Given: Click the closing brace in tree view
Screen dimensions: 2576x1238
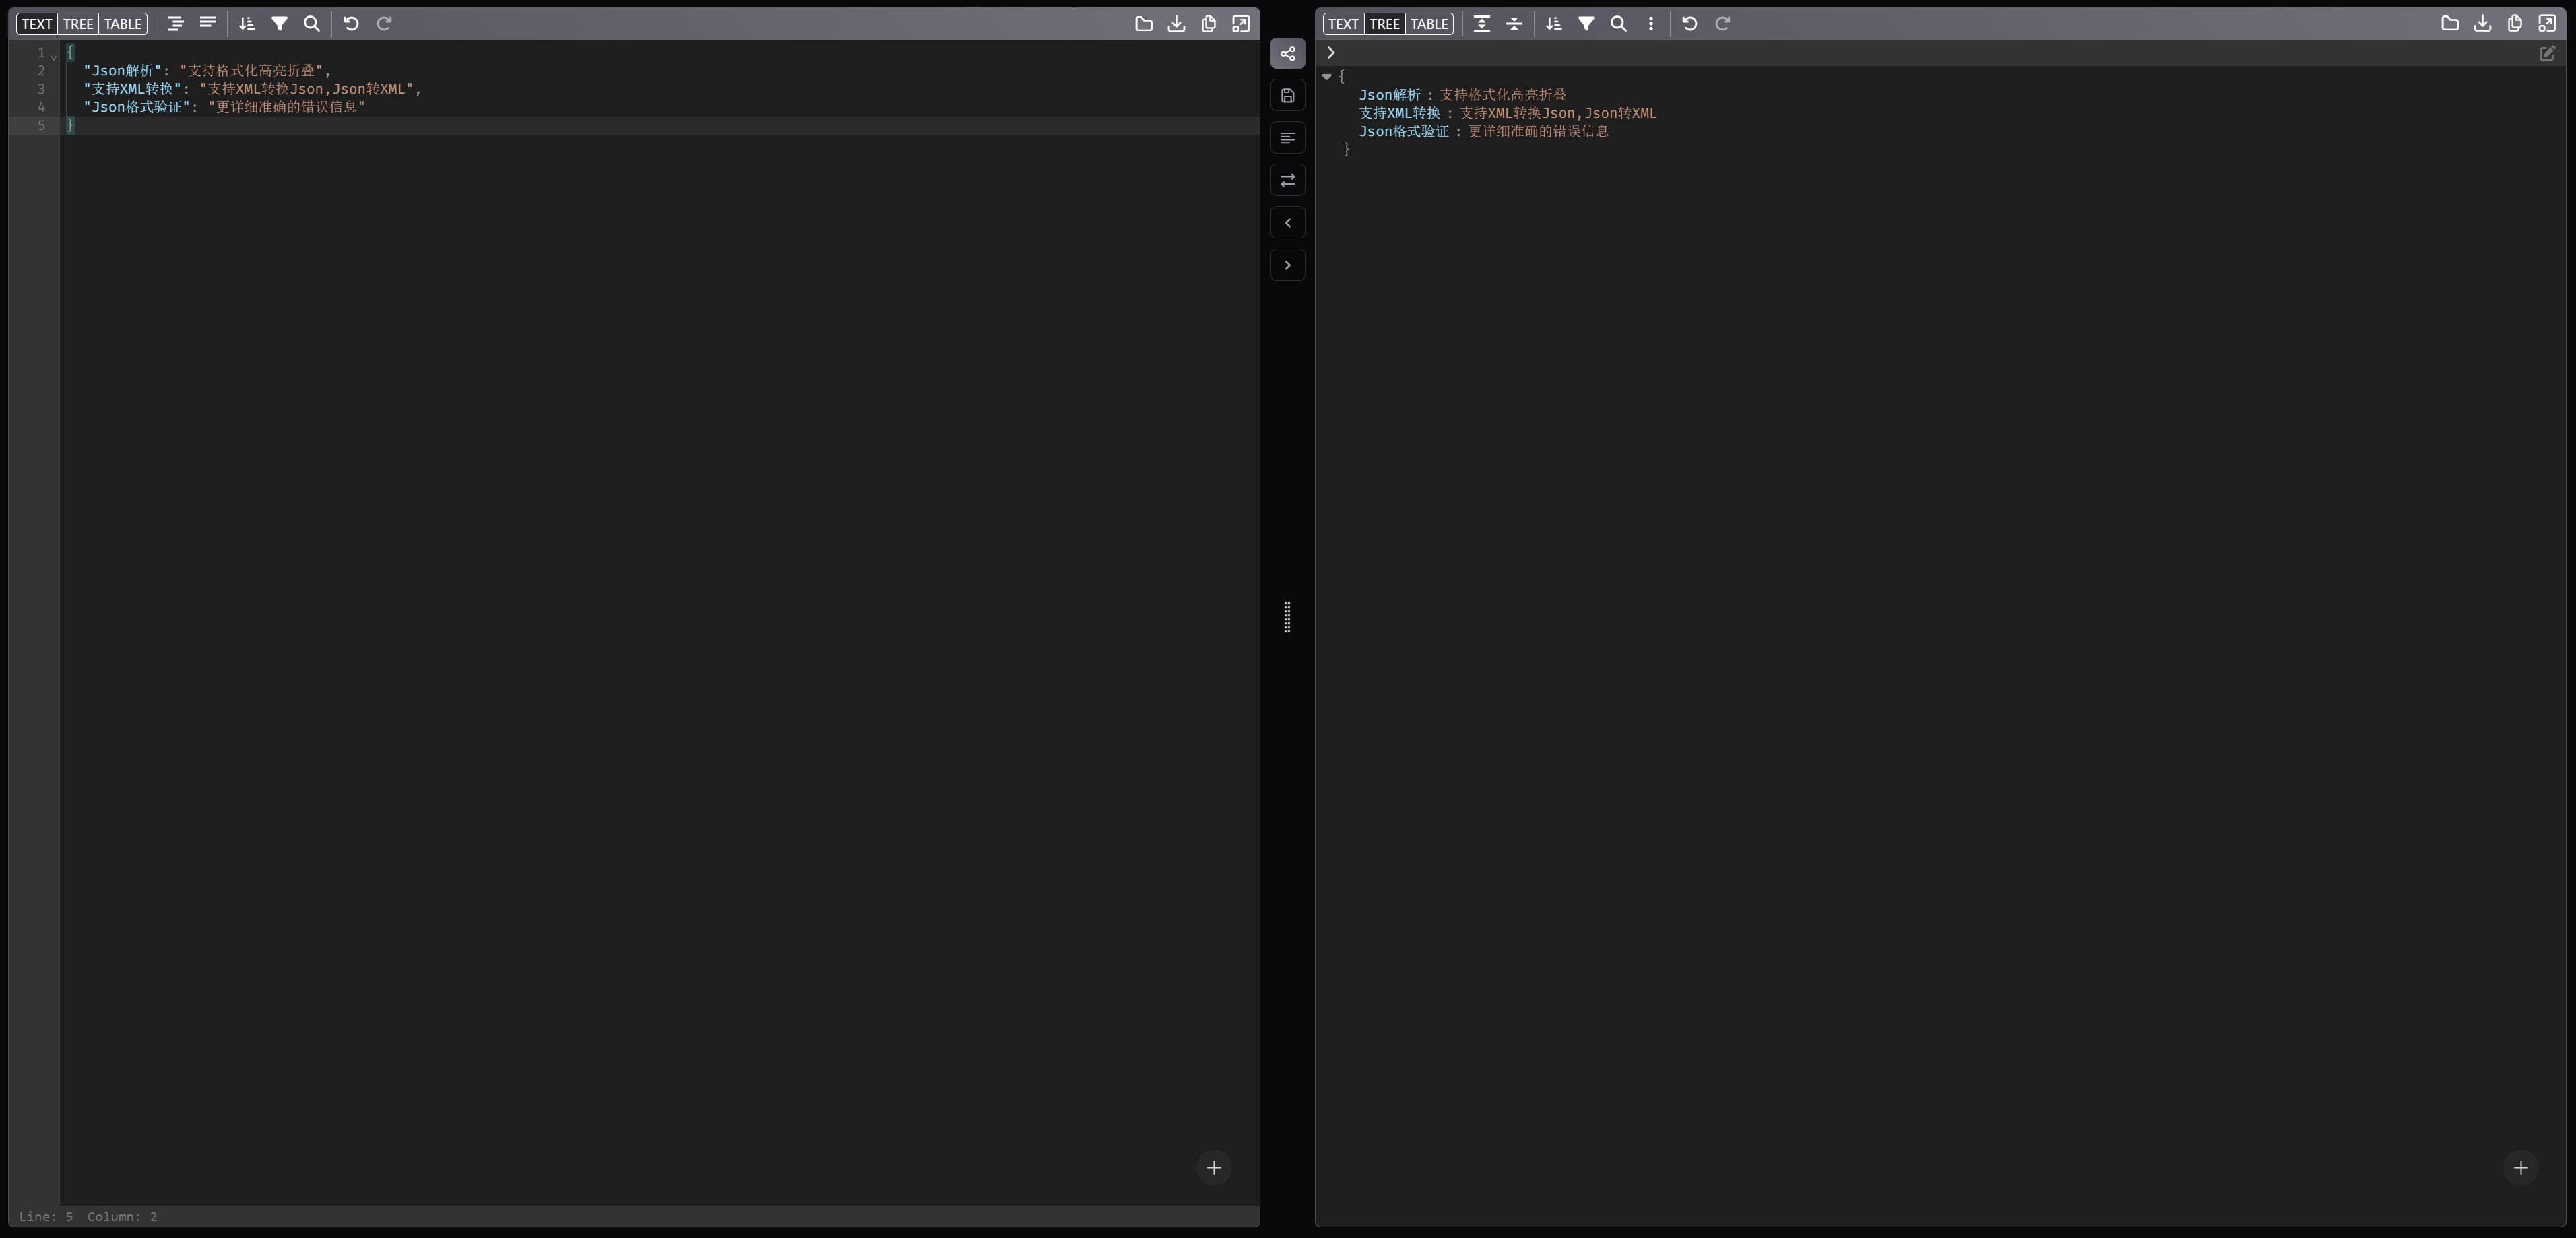Looking at the screenshot, I should (1347, 150).
